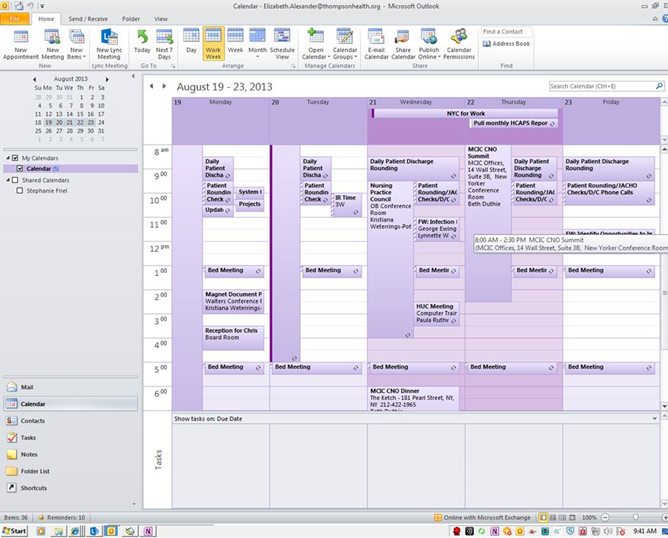Open the Folder tab

[x=131, y=19]
